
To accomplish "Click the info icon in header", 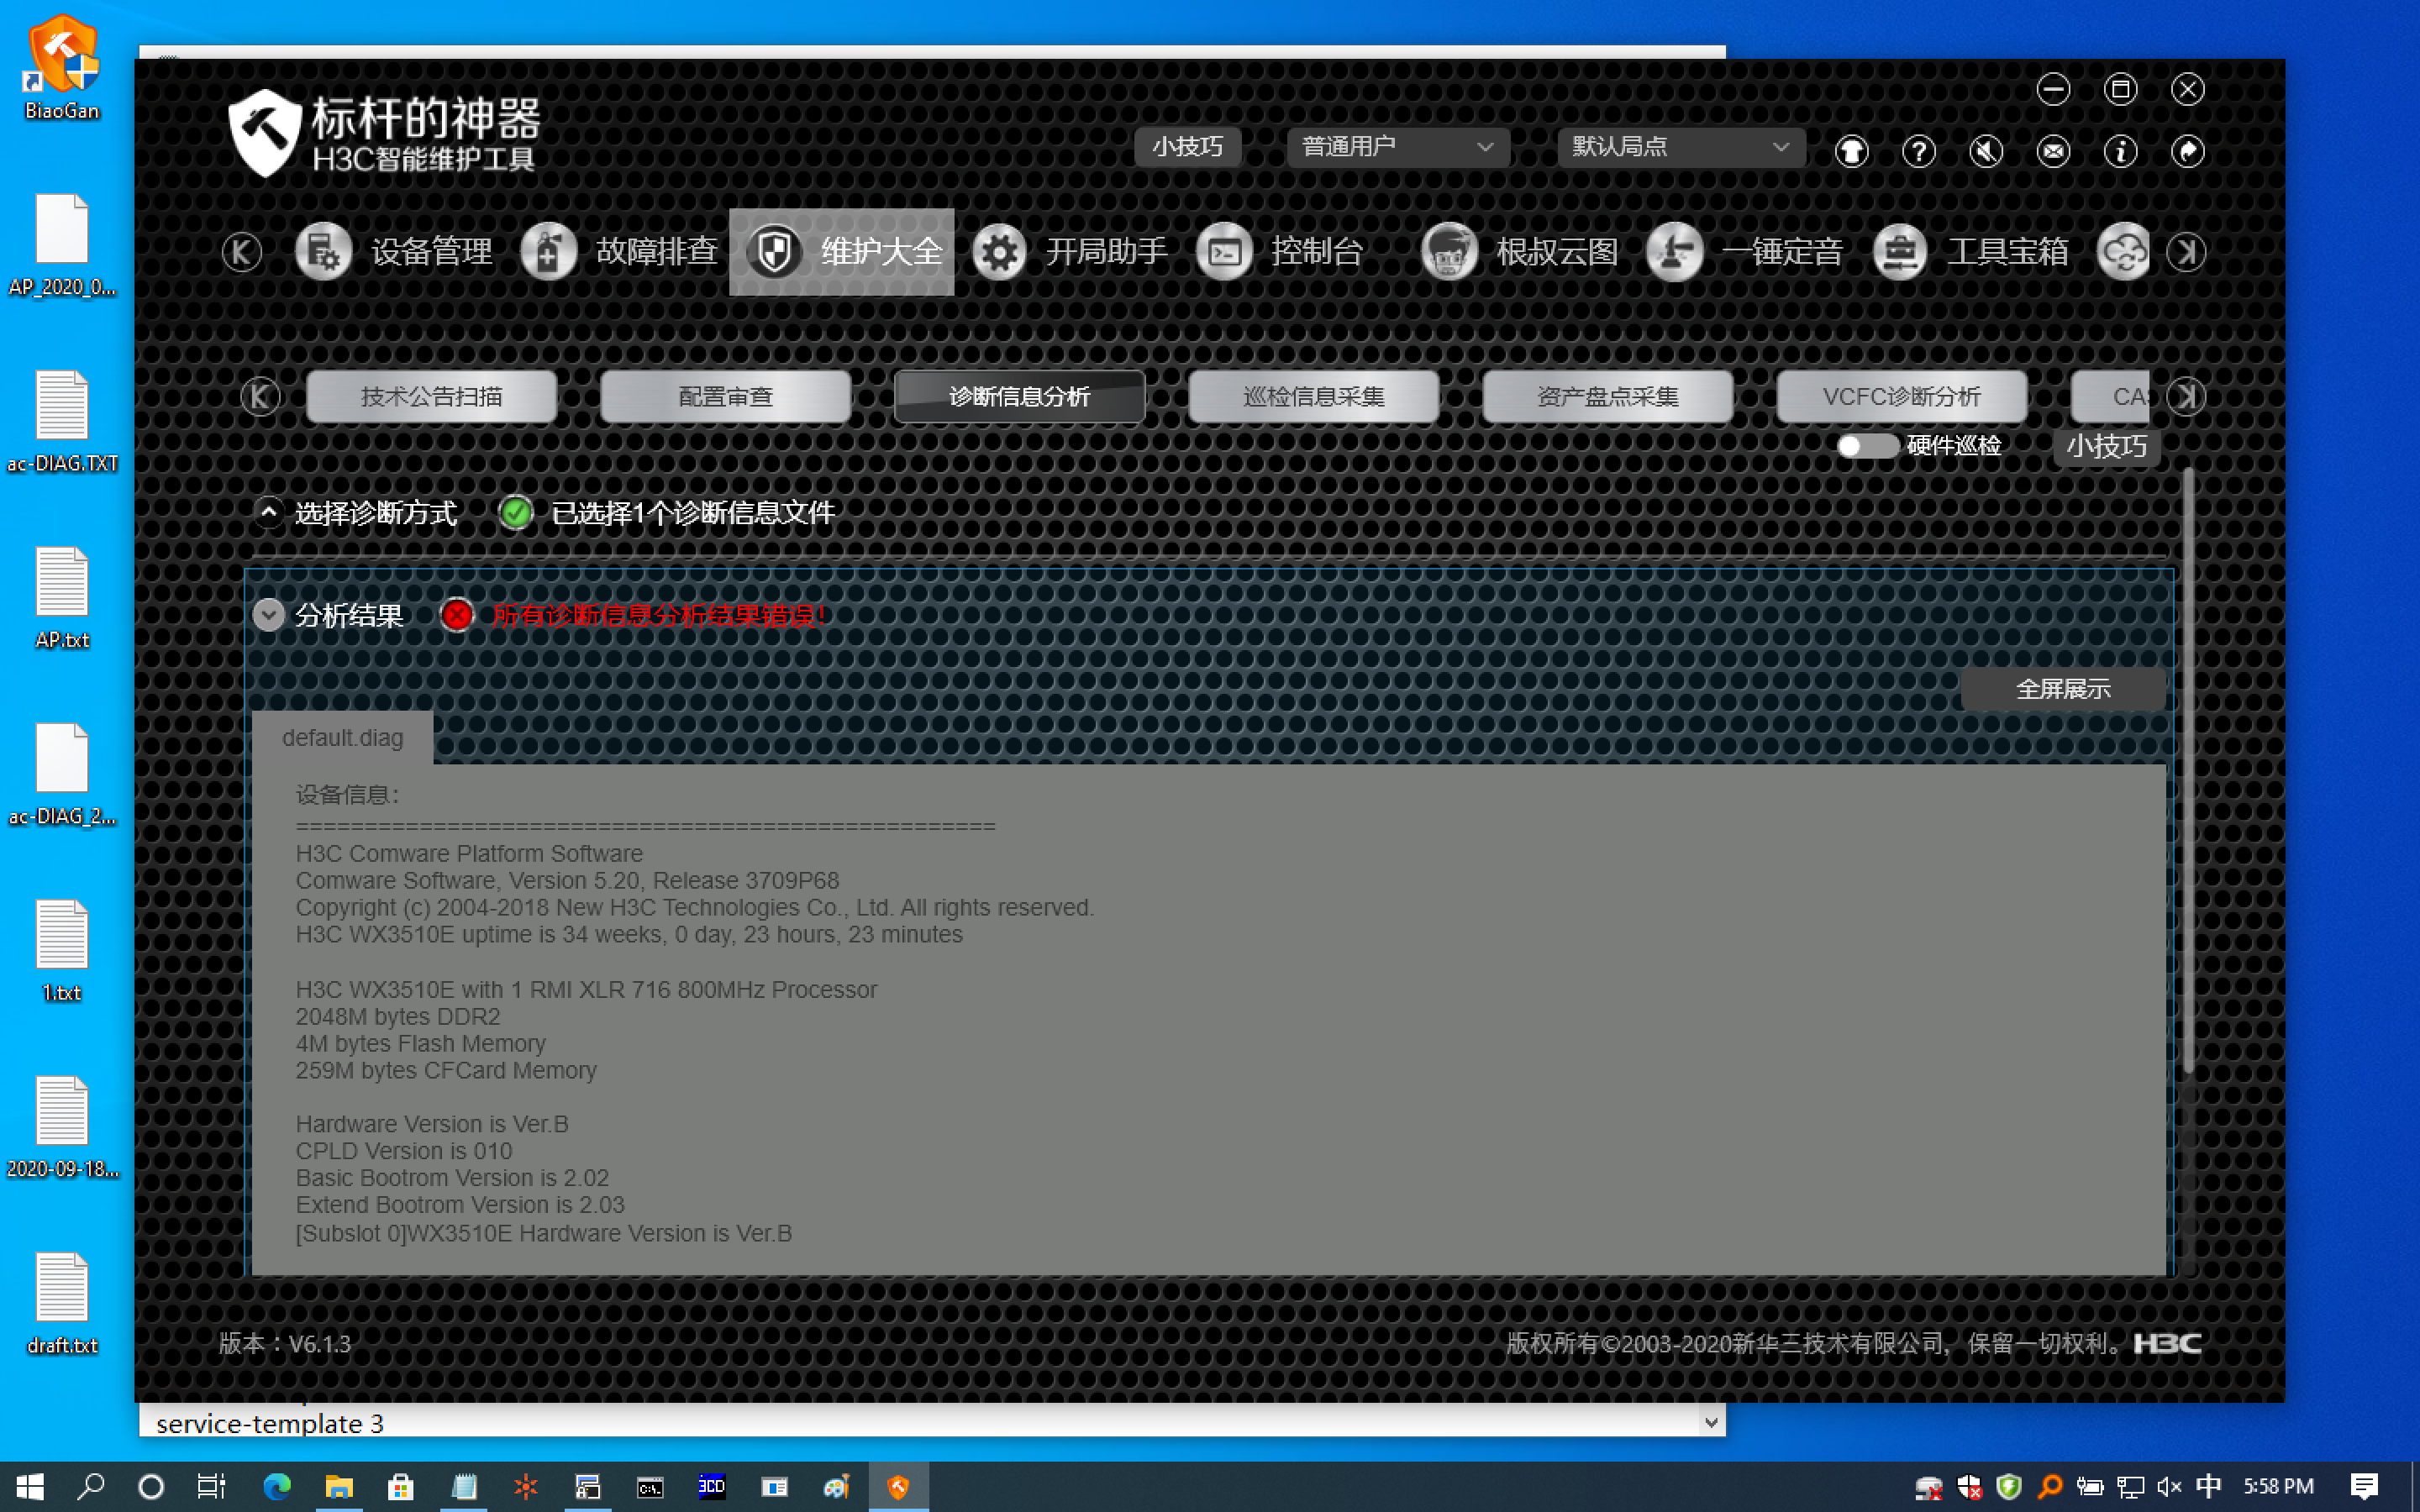I will 2120,151.
